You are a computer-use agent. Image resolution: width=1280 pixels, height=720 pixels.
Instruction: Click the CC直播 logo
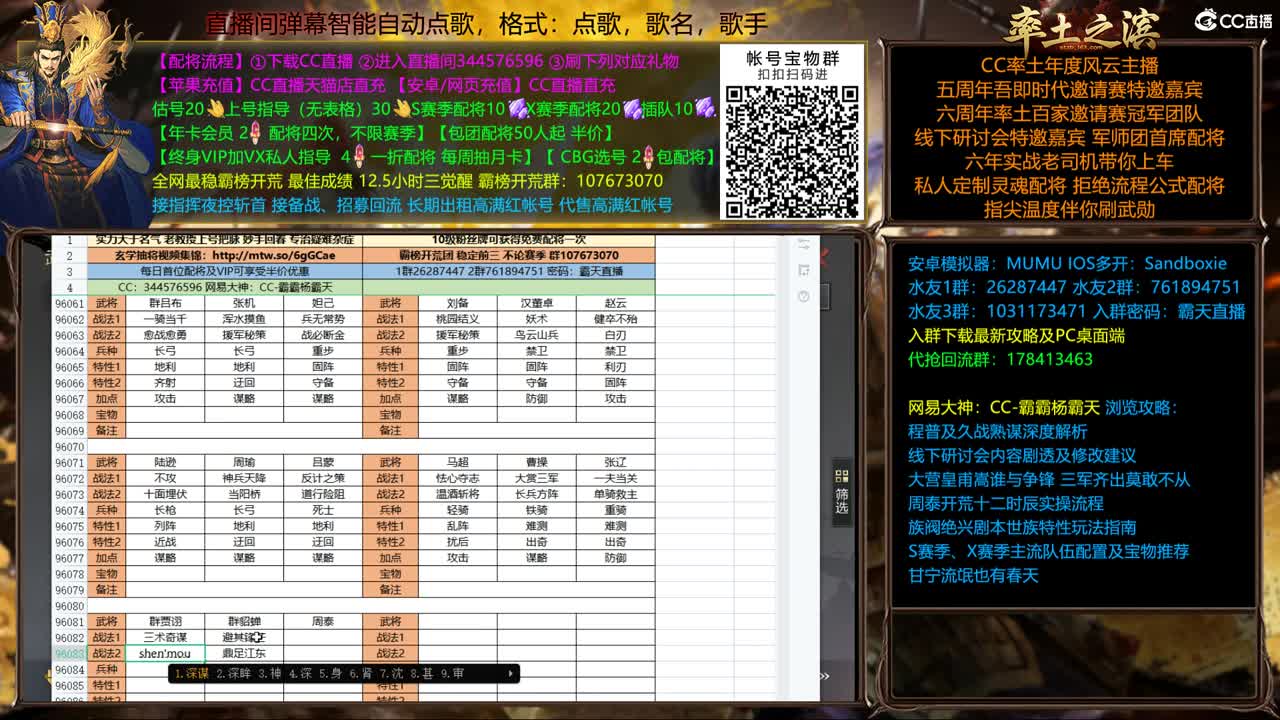click(1233, 20)
